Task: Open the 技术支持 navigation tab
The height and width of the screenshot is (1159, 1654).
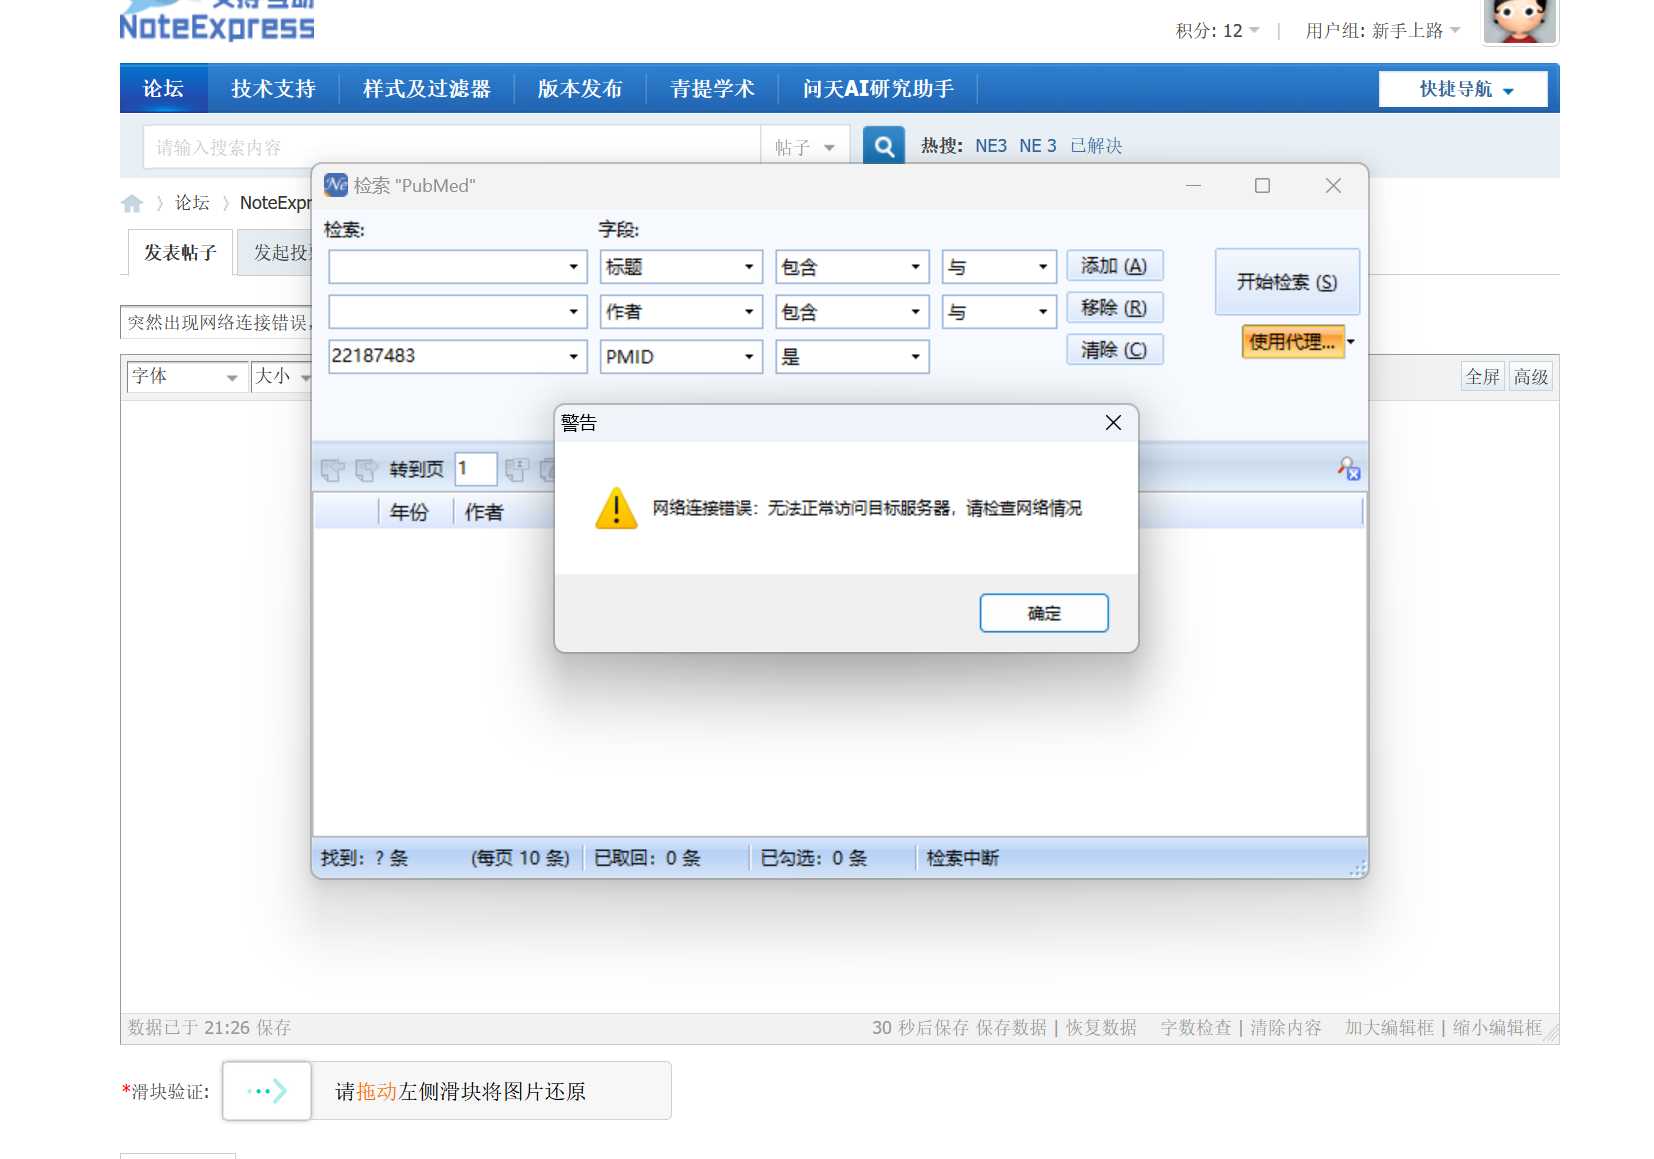Action: tap(273, 89)
